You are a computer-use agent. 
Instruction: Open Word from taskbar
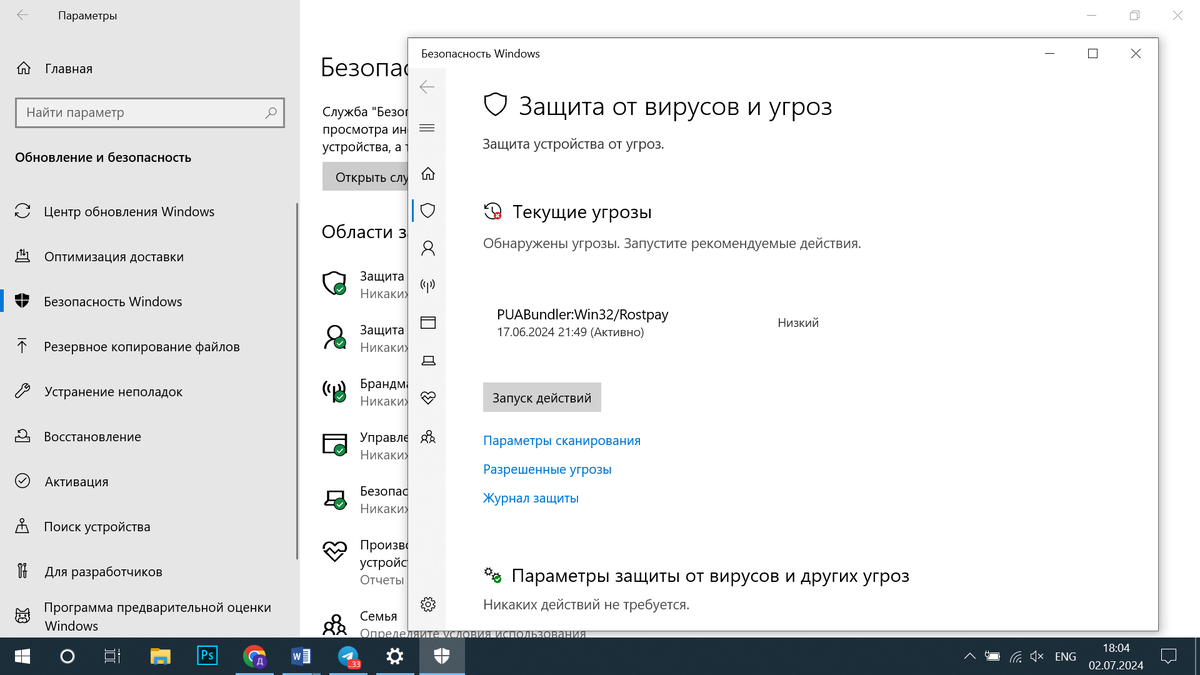pyautogui.click(x=301, y=656)
